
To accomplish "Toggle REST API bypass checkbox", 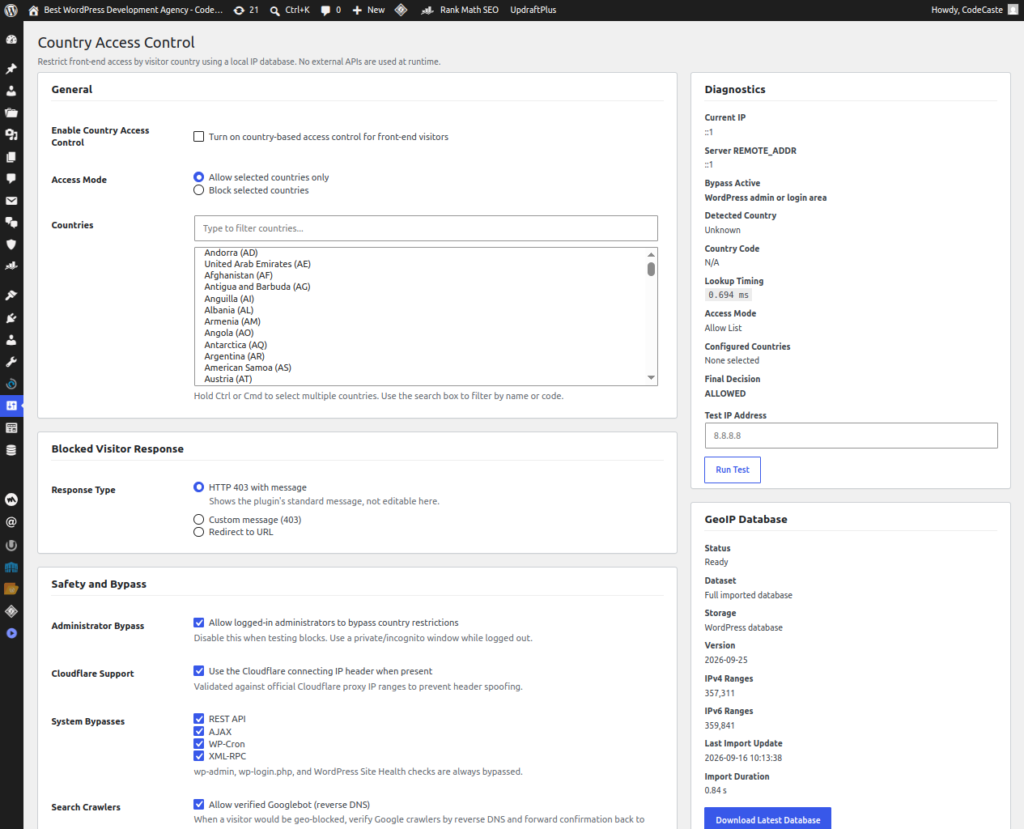I will pyautogui.click(x=199, y=719).
